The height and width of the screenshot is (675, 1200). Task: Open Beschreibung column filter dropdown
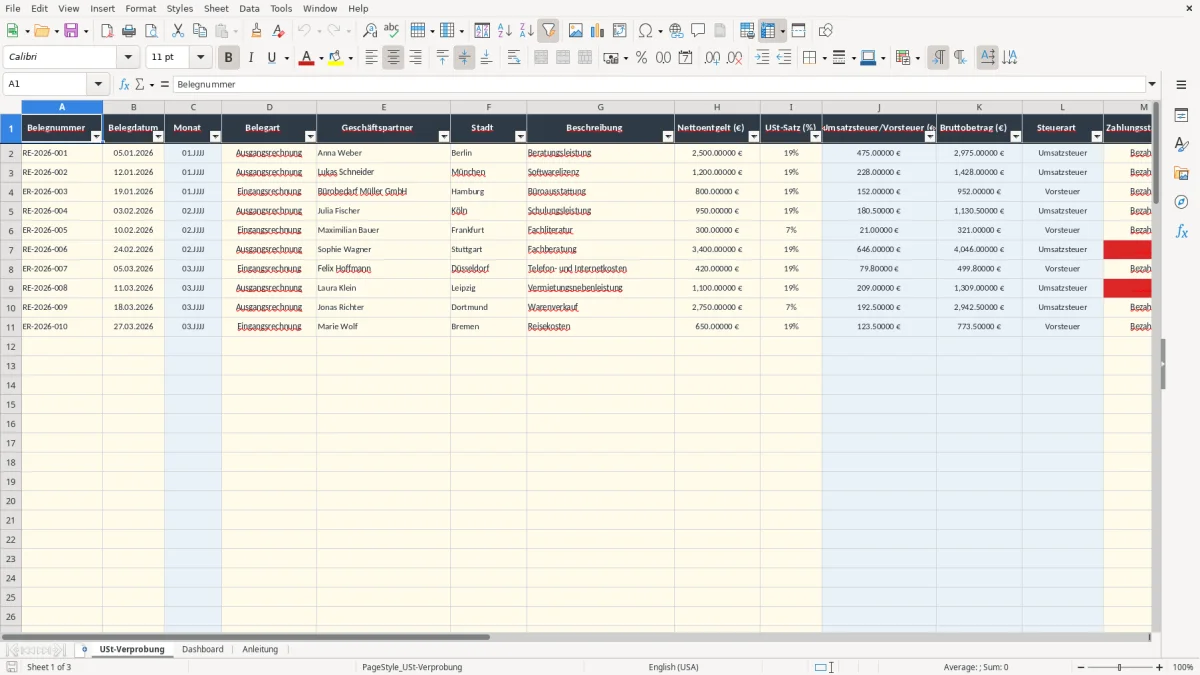click(668, 137)
